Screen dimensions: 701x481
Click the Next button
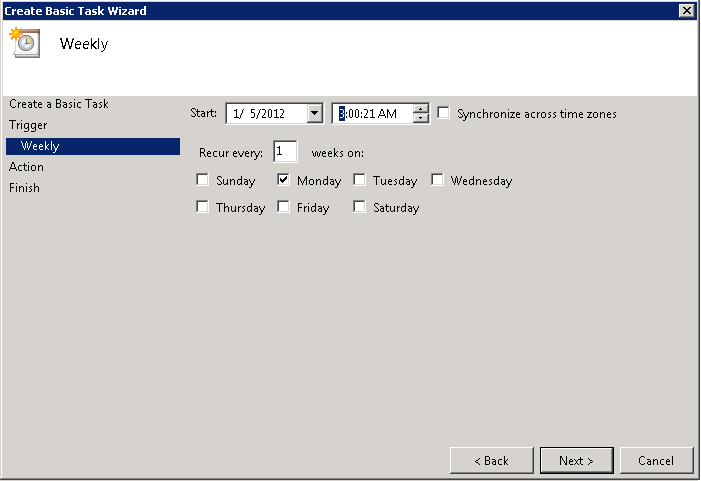pos(576,460)
